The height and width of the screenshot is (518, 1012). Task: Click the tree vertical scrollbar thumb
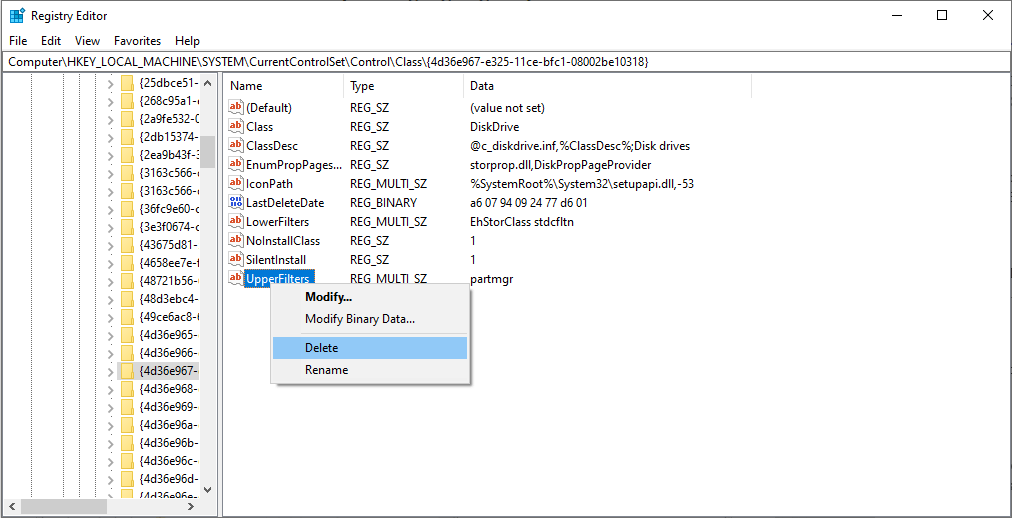tap(207, 153)
